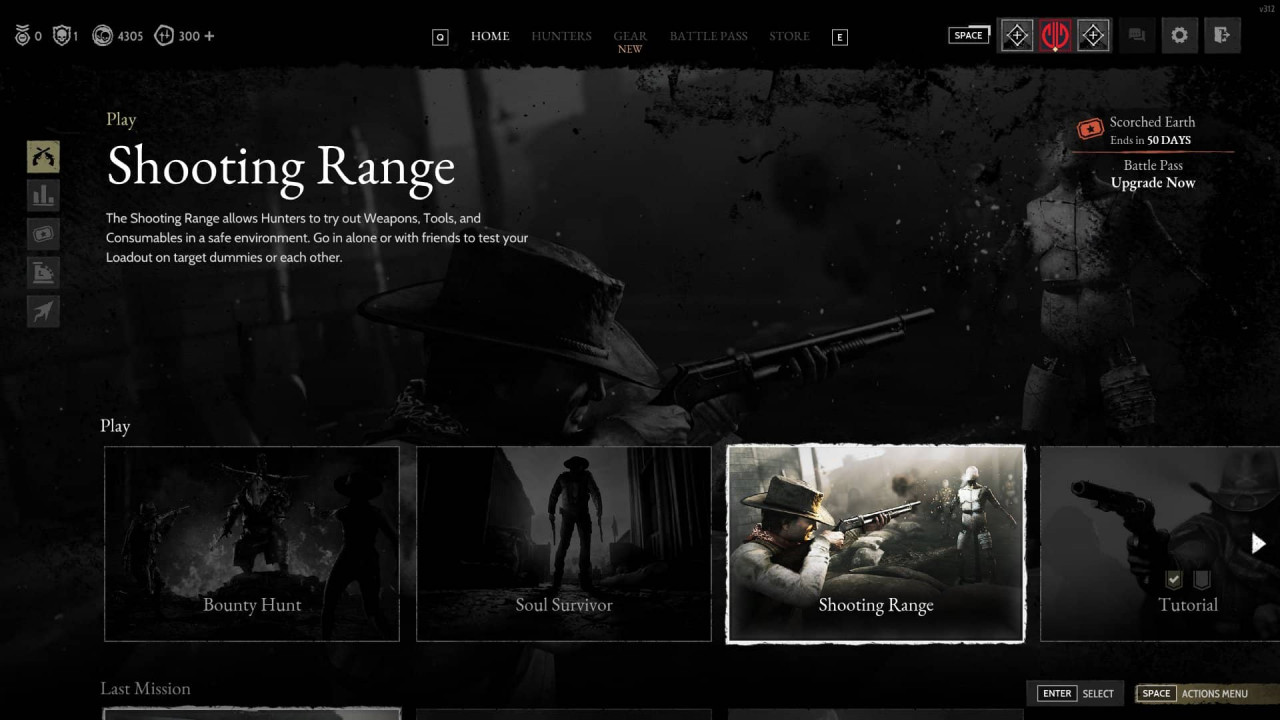This screenshot has width=1280, height=720.
Task: Click the orange Scorched Earth ticket icon
Action: tap(1090, 129)
